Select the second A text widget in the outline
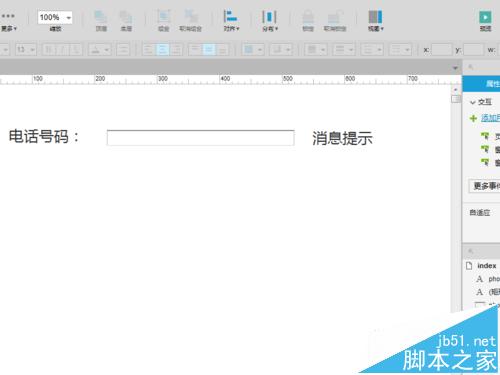Image resolution: width=500 pixels, height=375 pixels. coord(488,292)
